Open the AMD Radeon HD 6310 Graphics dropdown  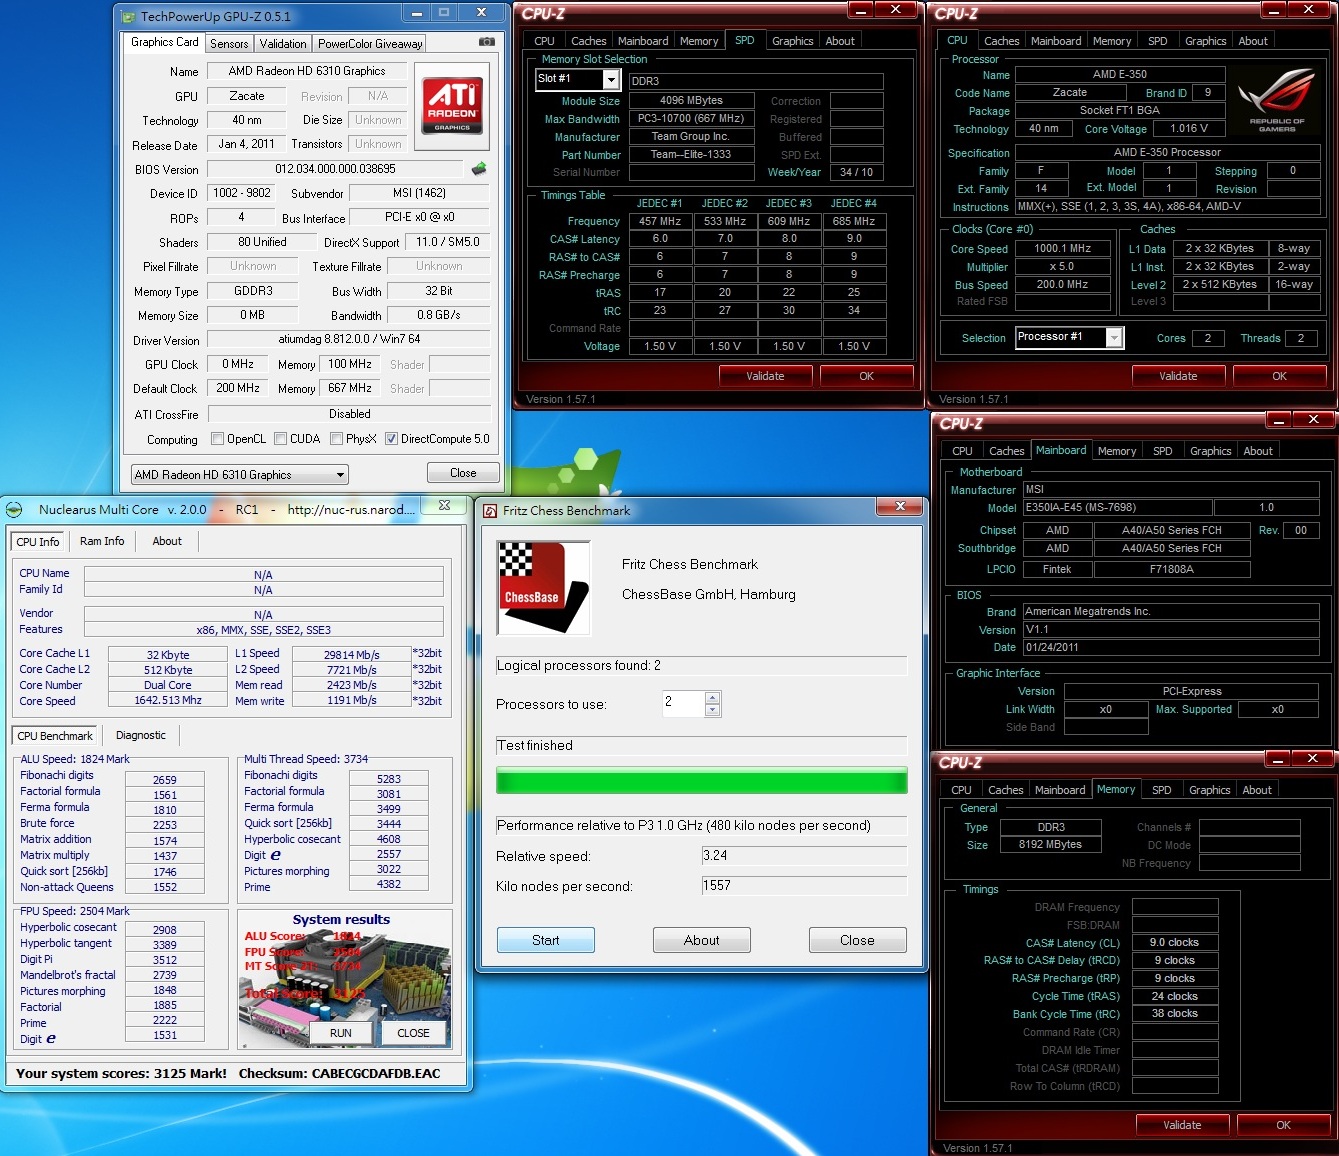pos(240,475)
